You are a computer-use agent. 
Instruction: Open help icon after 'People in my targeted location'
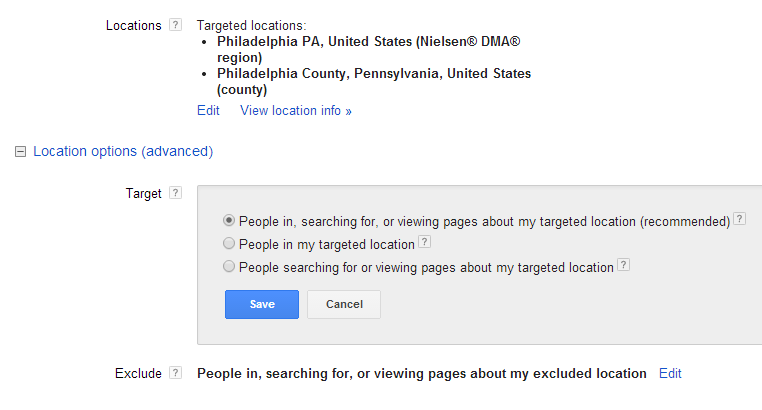click(424, 242)
